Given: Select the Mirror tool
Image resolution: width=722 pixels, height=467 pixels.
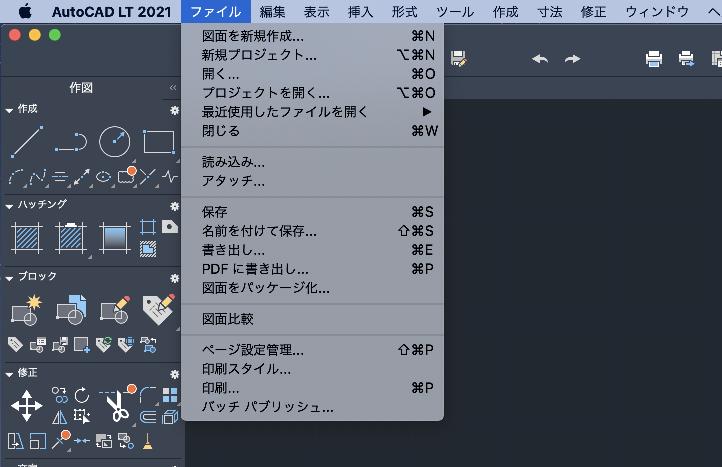Looking at the screenshot, I should (59, 417).
